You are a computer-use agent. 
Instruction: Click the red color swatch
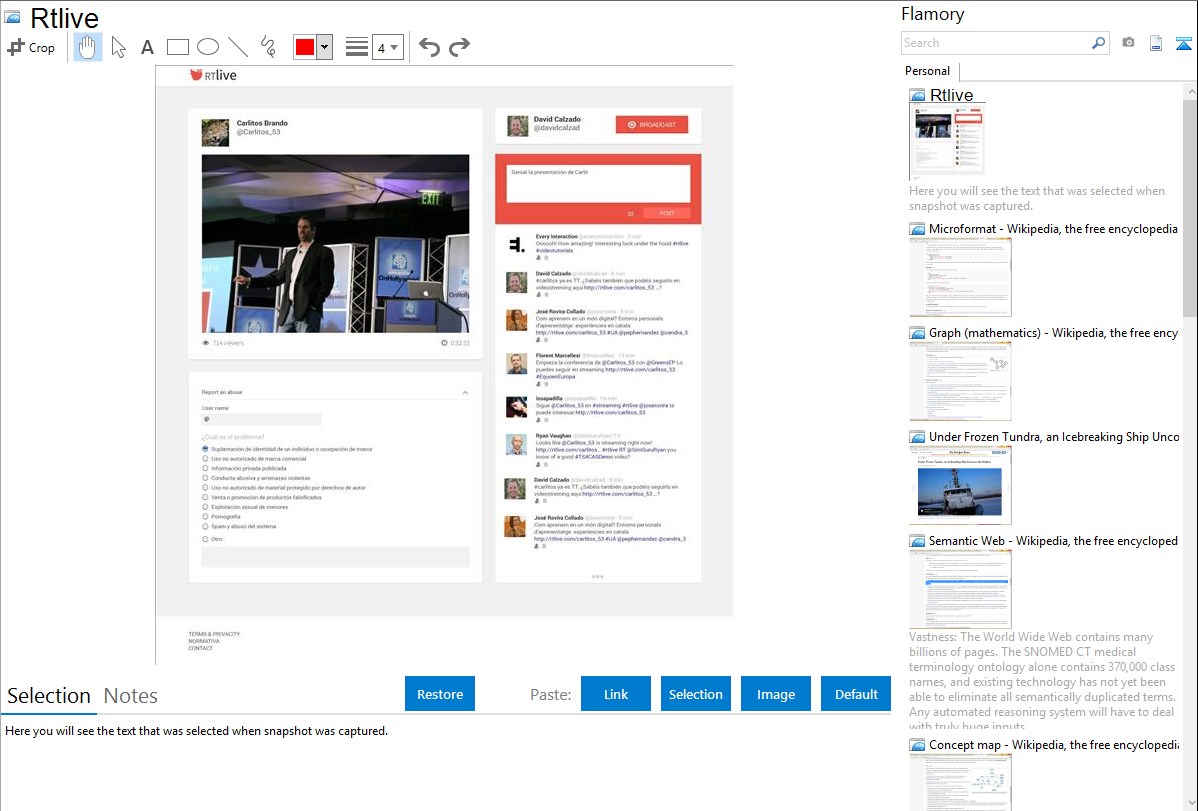[x=305, y=47]
